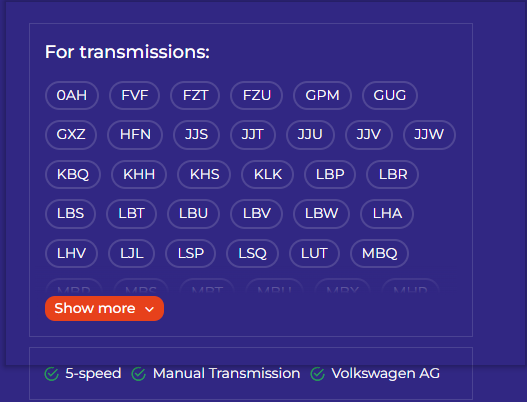Viewport: 527px width, 402px height.
Task: Expand list with Show more button
Action: tap(104, 308)
